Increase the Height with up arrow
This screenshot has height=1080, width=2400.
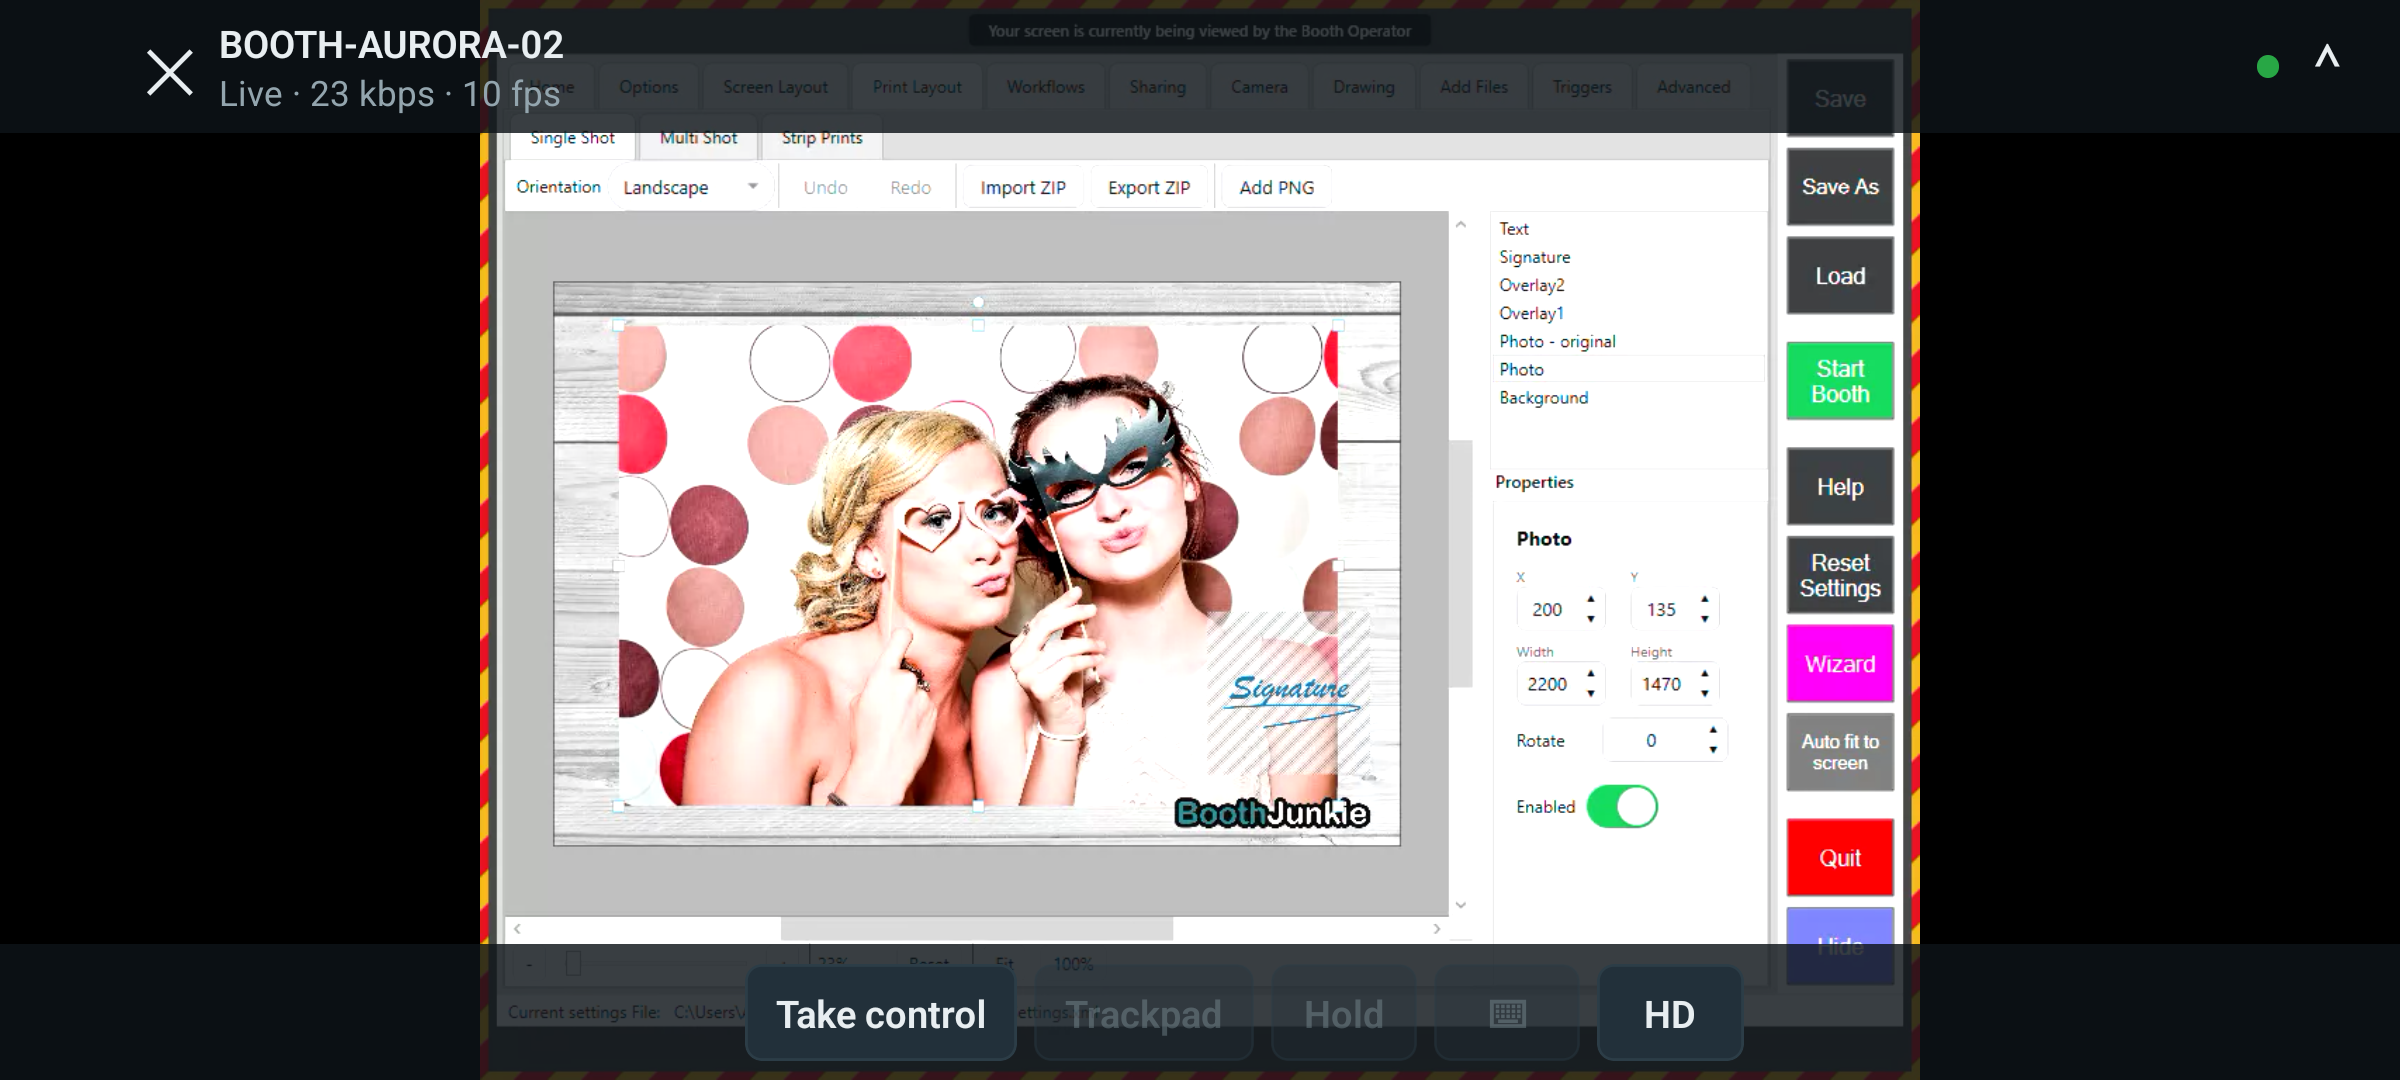(x=1704, y=674)
